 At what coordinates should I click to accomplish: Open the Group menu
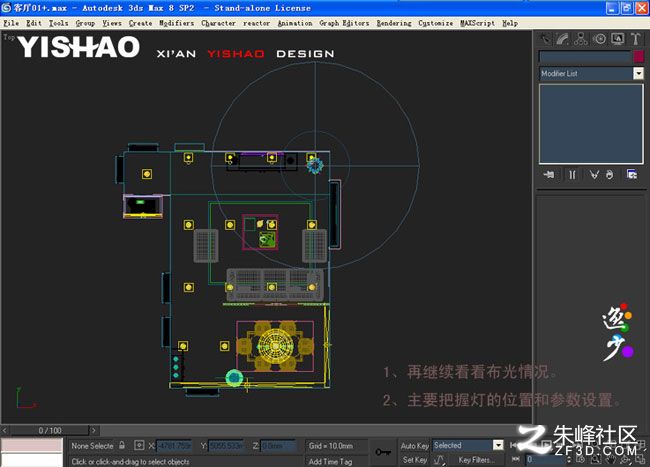[85, 23]
